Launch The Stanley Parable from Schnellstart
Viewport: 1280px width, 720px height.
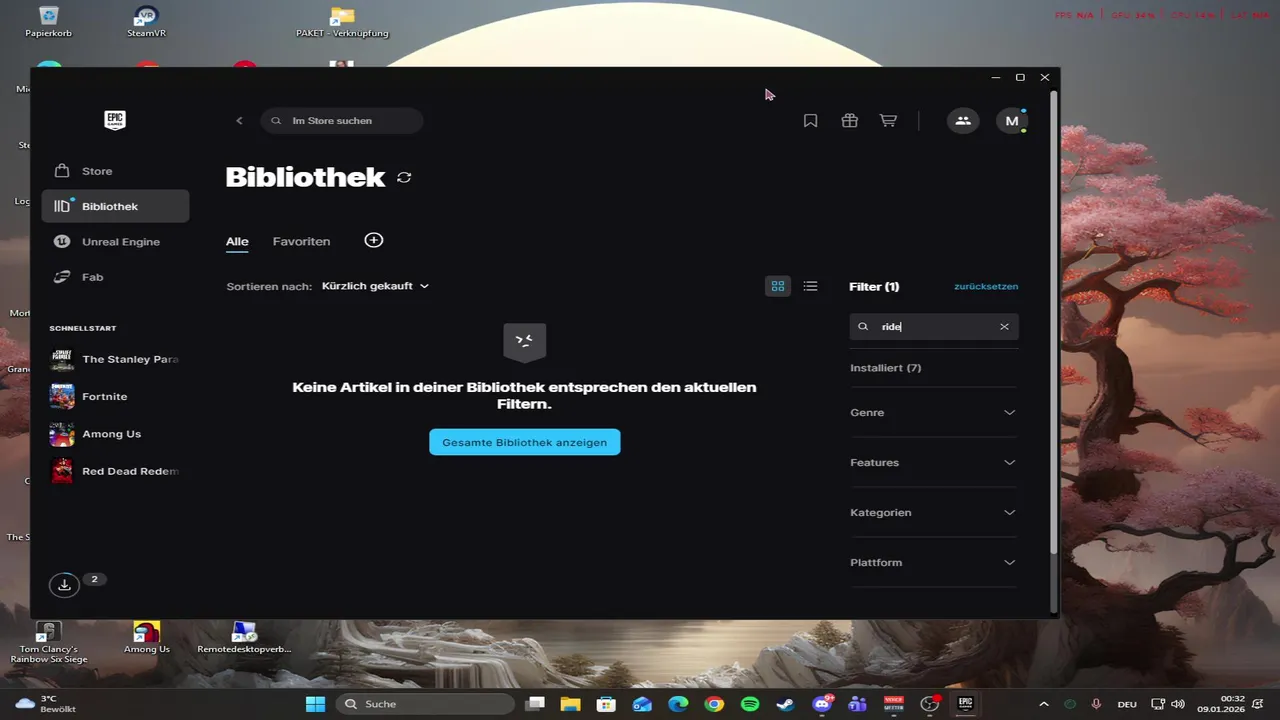(115, 359)
